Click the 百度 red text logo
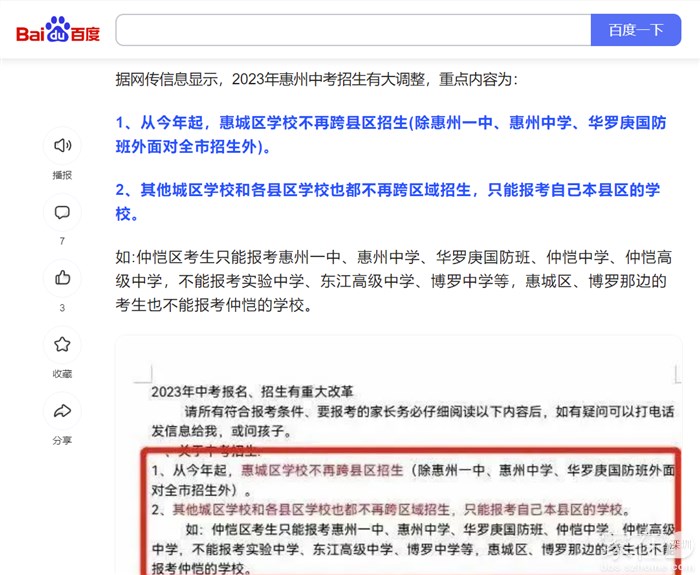Screen dimensions: 700x575 pos(85,34)
